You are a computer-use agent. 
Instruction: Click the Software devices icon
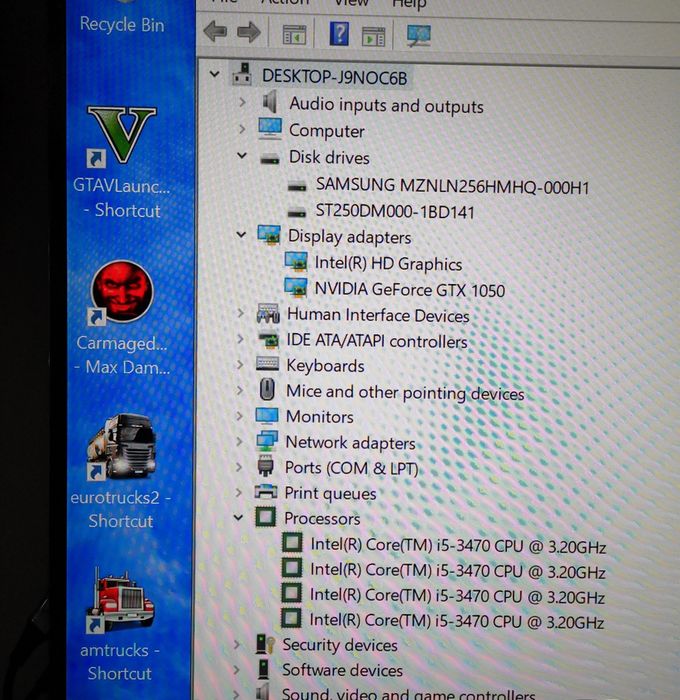point(263,669)
